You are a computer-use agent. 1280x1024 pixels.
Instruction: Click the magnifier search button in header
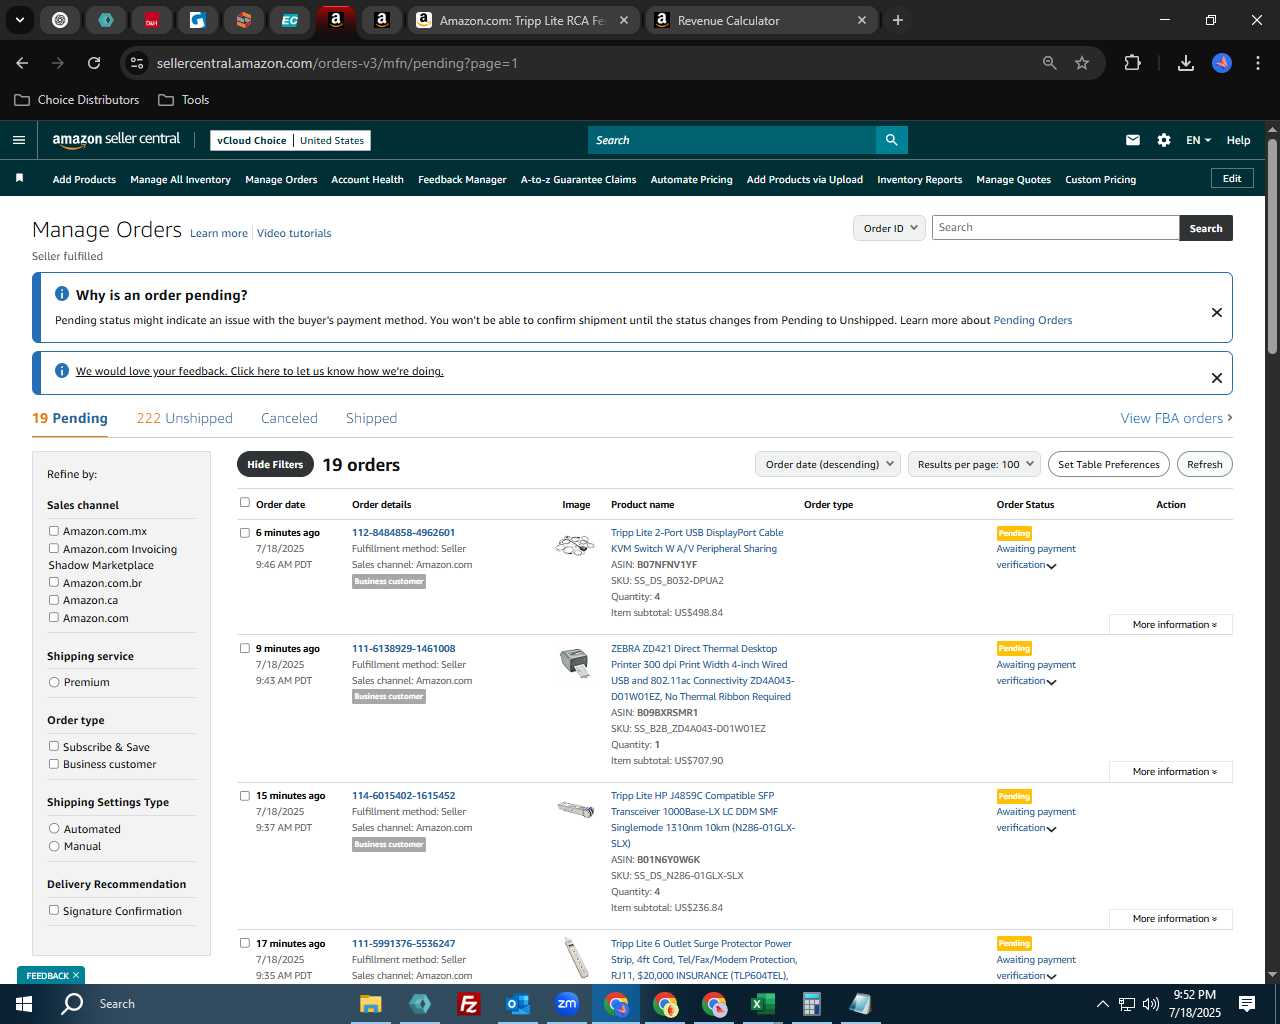click(x=891, y=140)
